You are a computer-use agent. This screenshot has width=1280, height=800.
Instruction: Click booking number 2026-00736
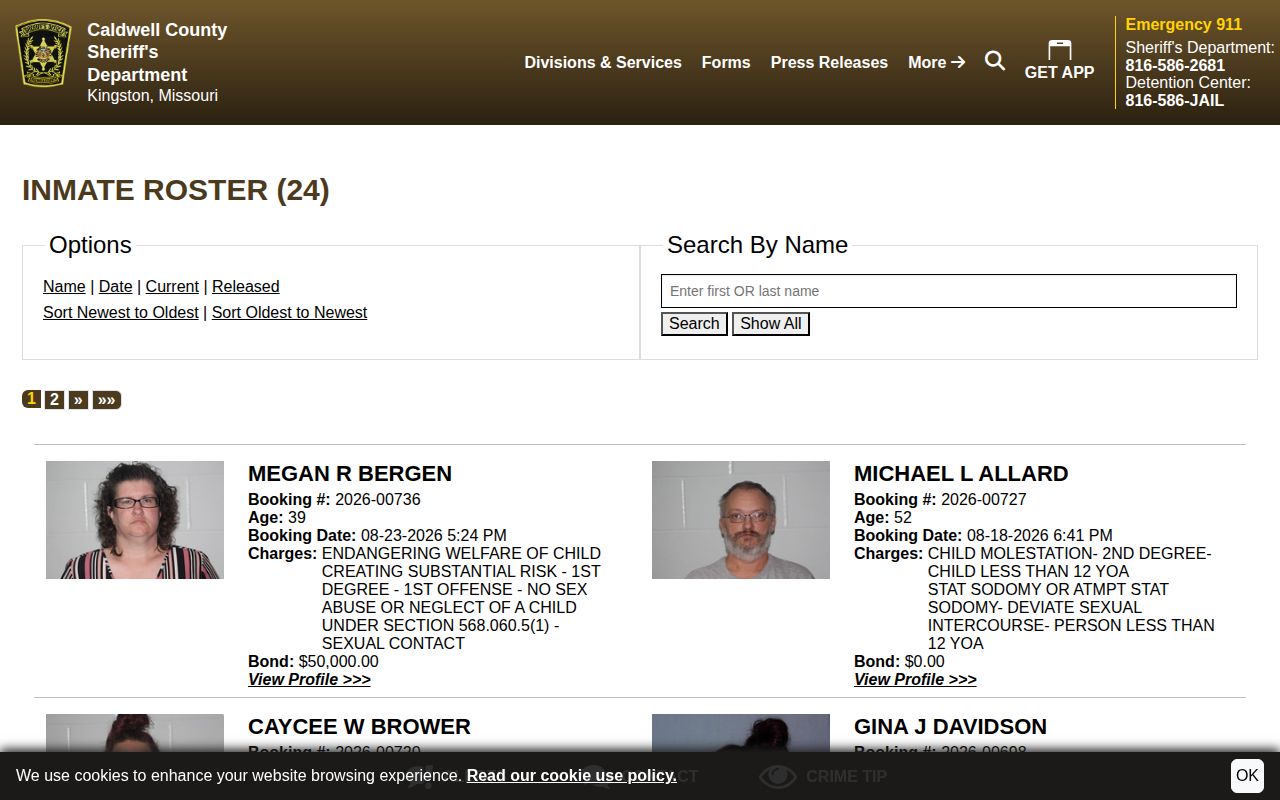pyautogui.click(x=378, y=499)
